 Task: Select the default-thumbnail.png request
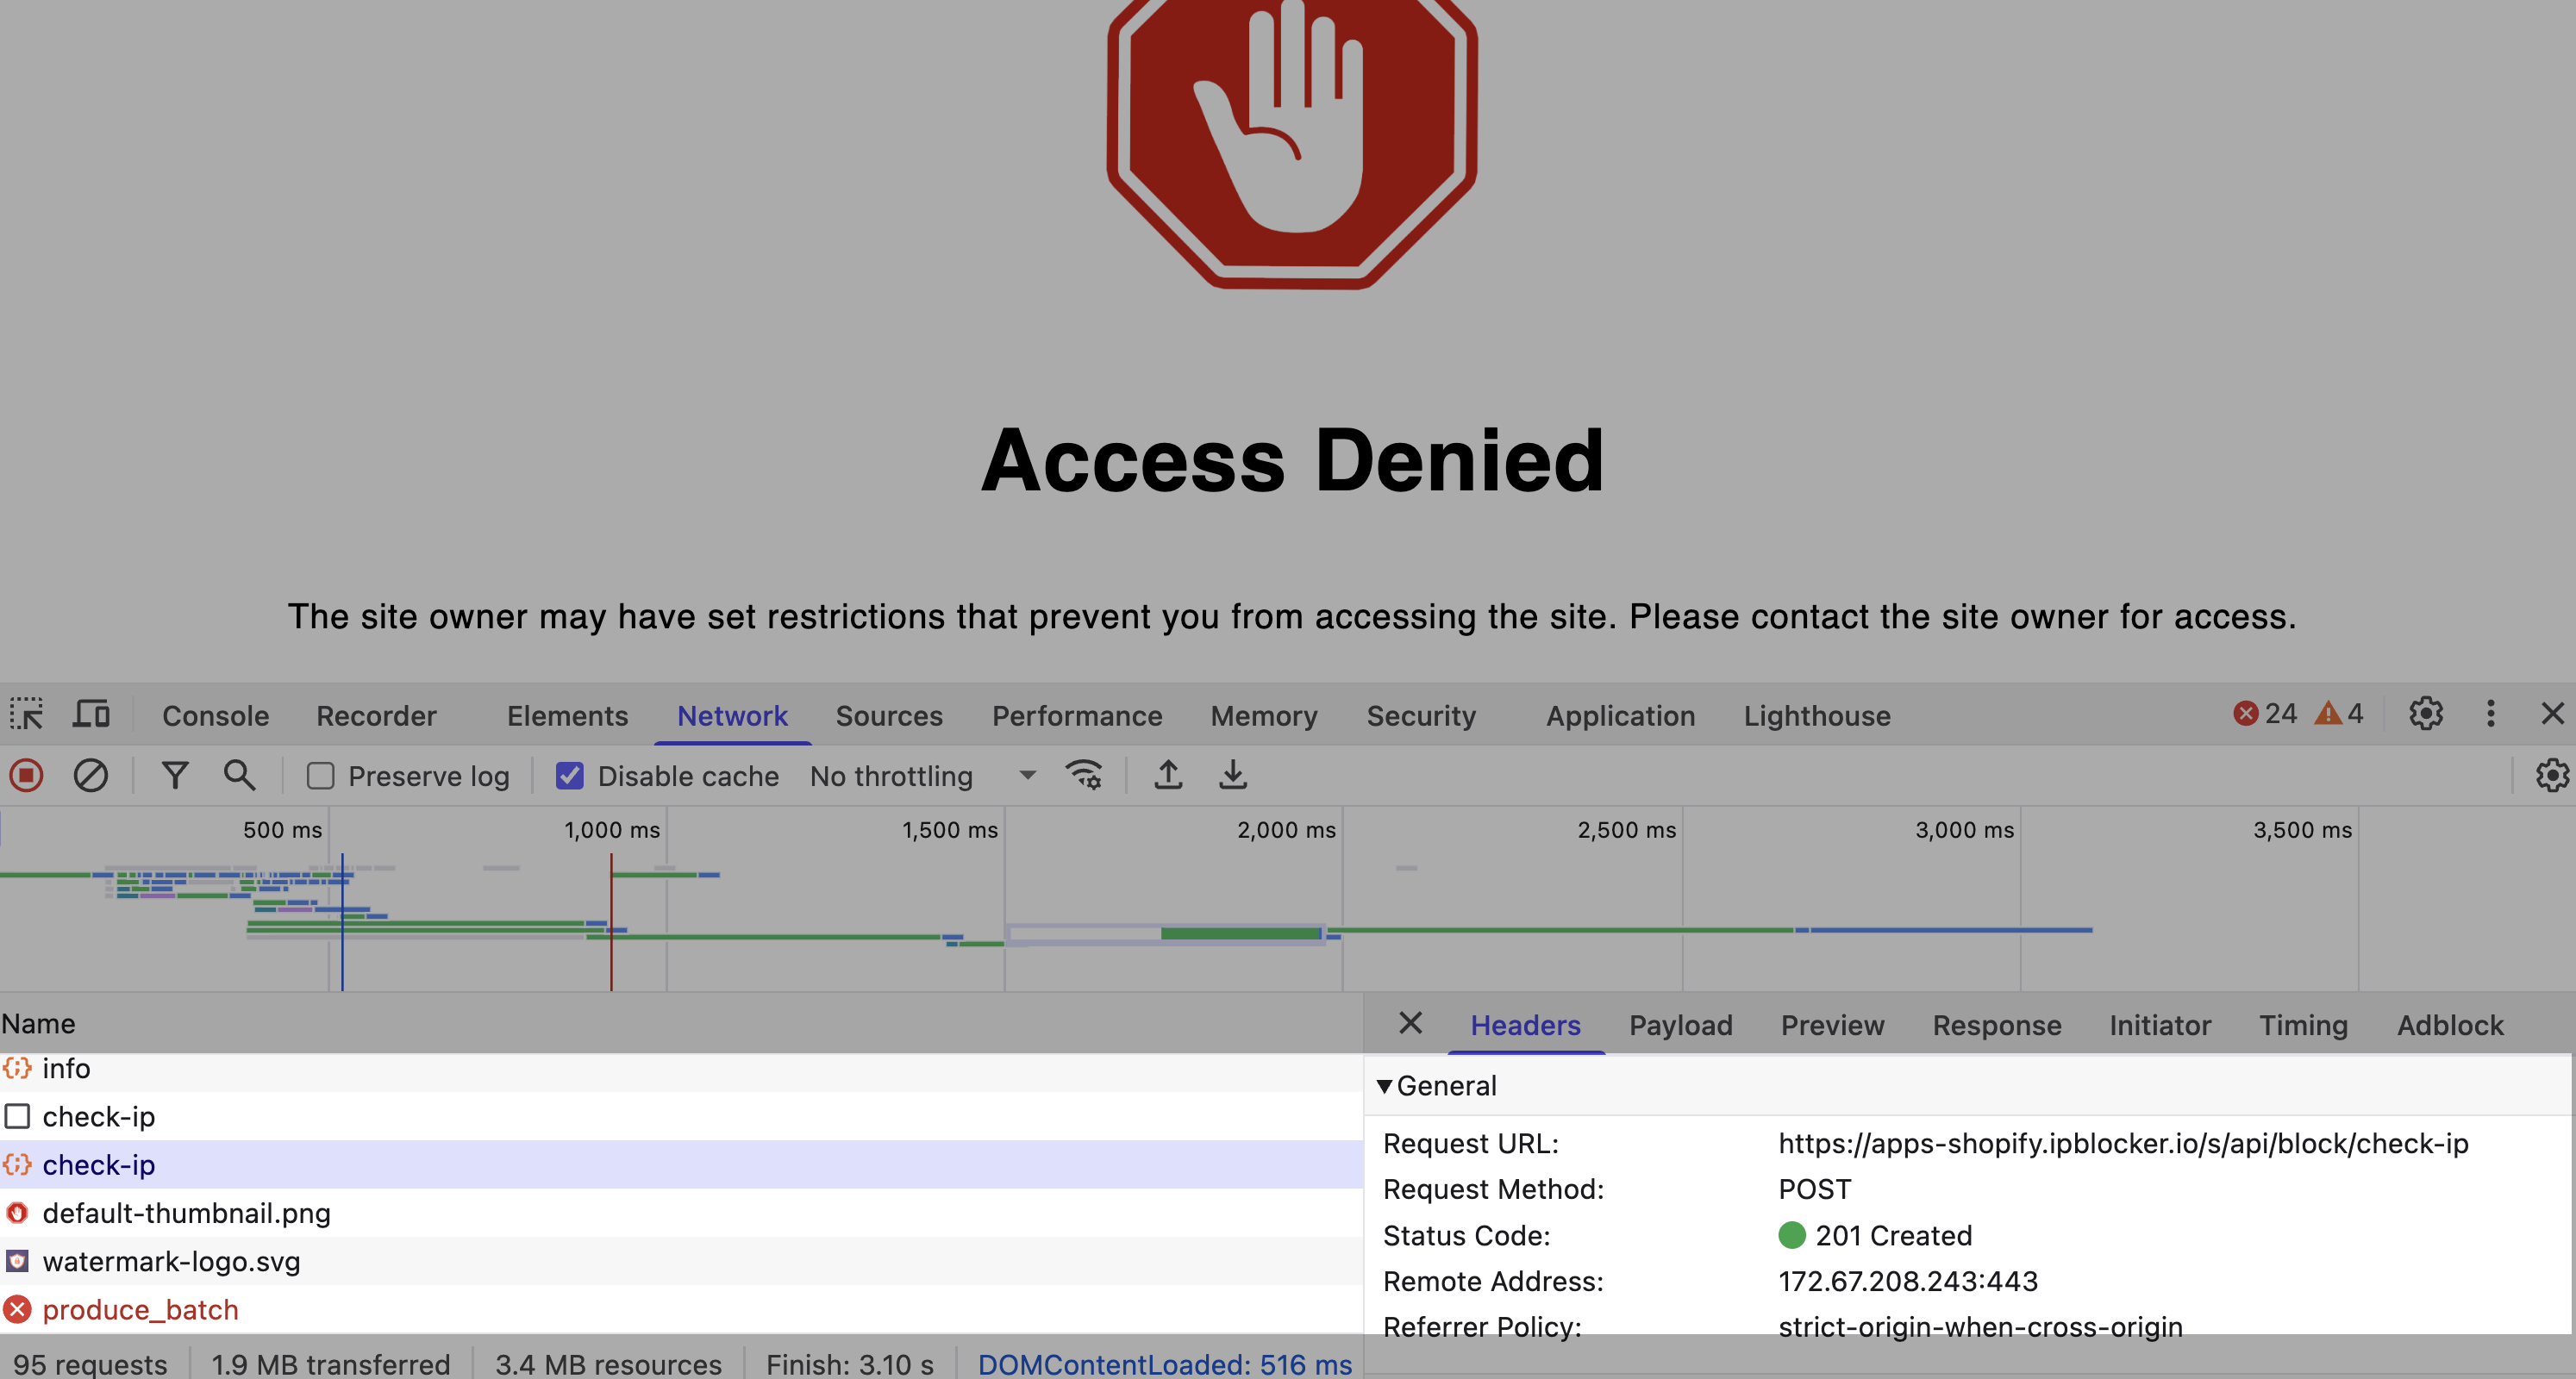coord(682,1213)
